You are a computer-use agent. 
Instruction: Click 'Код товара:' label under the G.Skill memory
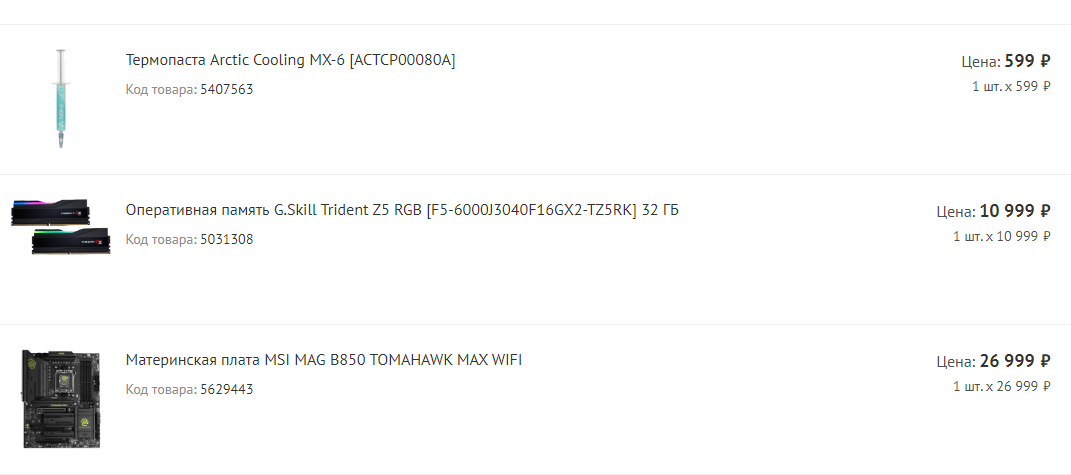pos(161,240)
